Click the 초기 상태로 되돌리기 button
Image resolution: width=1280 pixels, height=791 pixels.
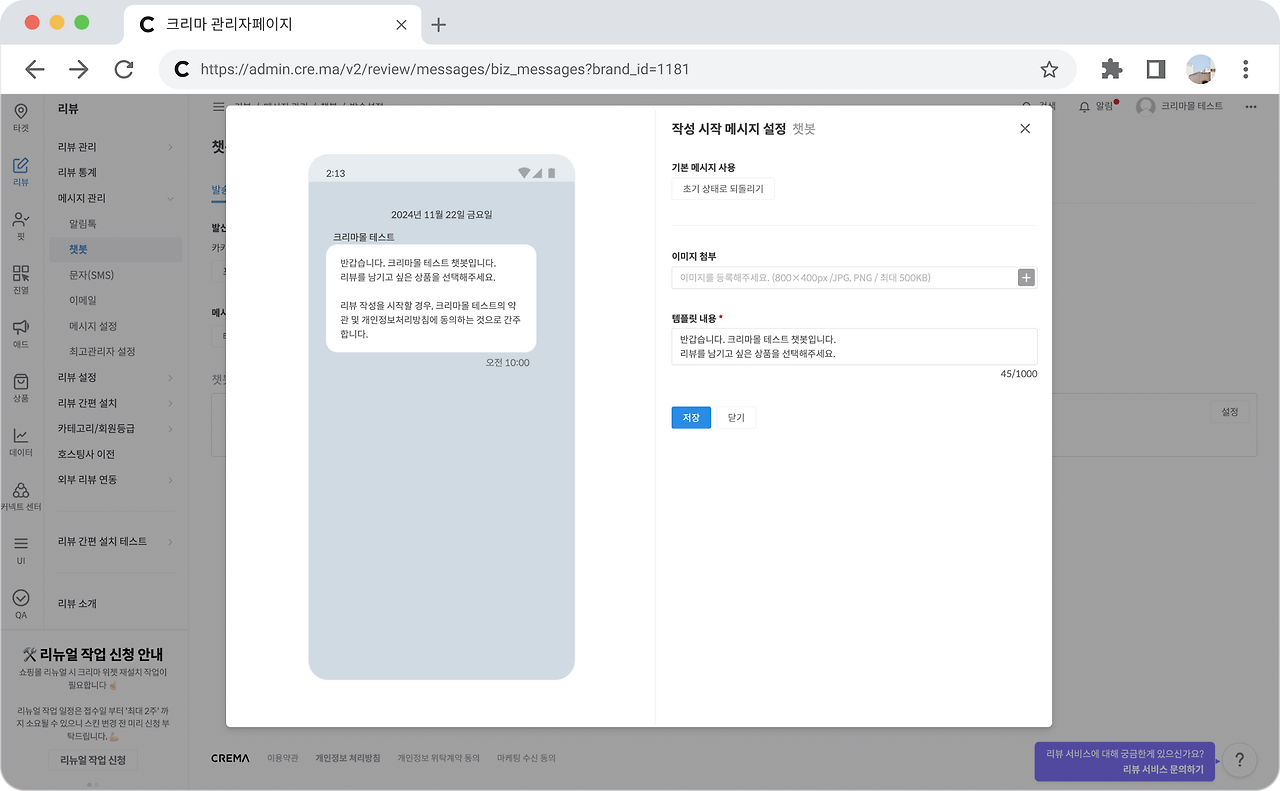click(x=723, y=189)
